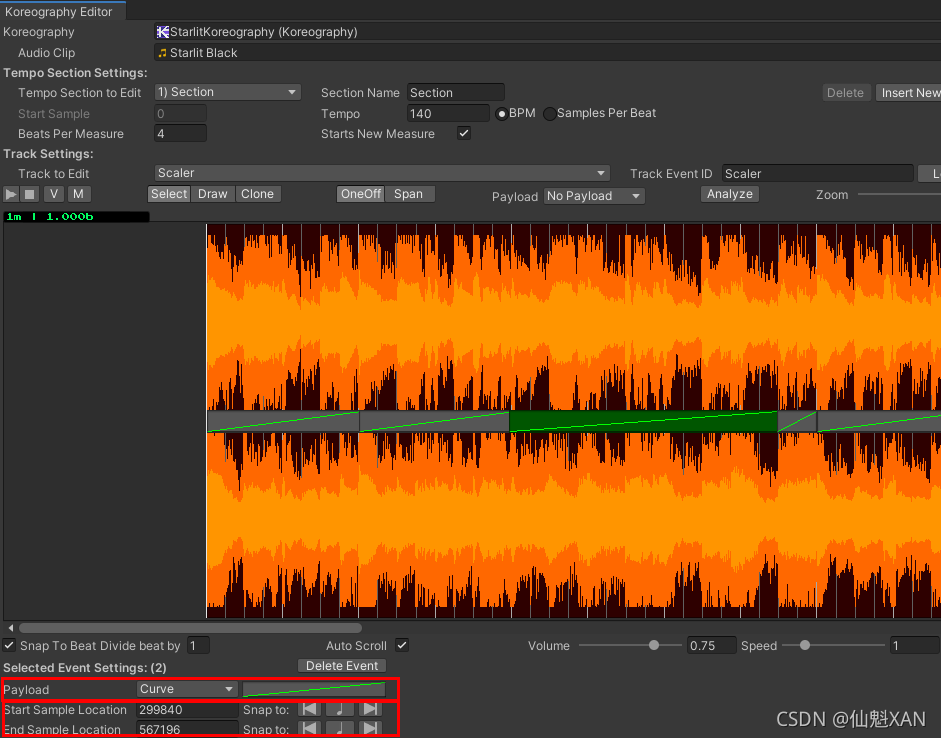
Task: Toggle Snap To Beat checkbox
Action: (x=9, y=646)
